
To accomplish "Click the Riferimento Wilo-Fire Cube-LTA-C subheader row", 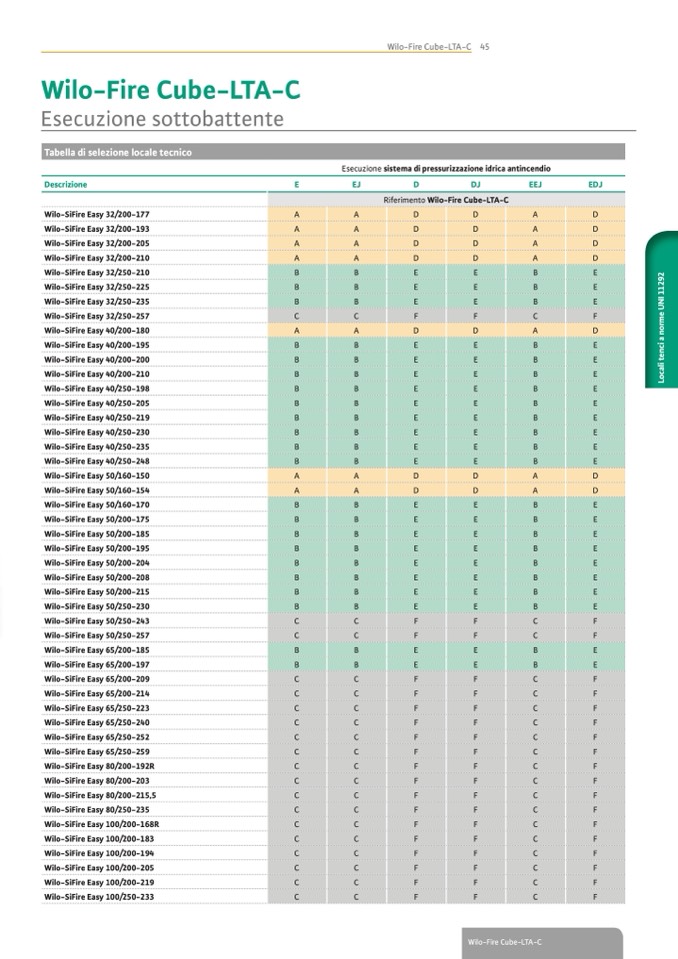I will click(x=446, y=200).
